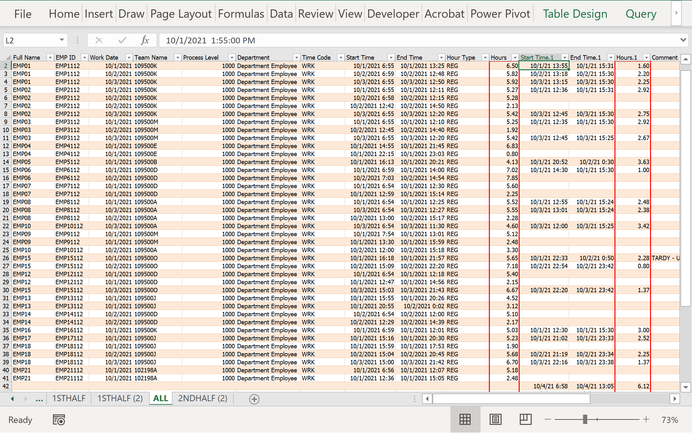This screenshot has height=433, width=692.
Task: Click the horizontal scrollbar right arrow
Action: point(674,399)
